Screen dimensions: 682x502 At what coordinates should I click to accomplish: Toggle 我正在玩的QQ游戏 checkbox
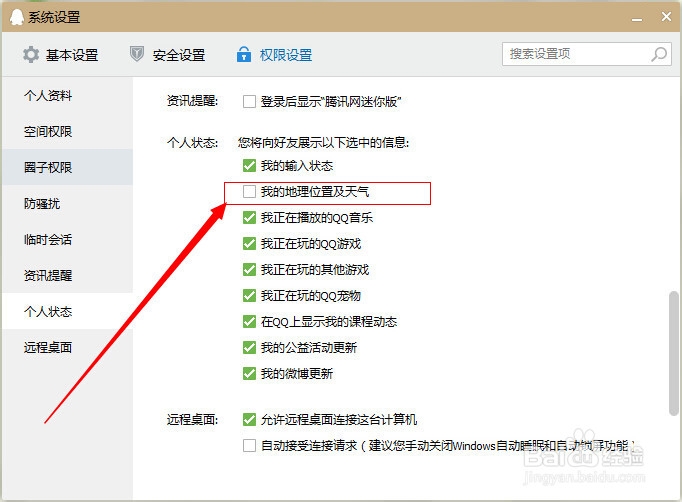[x=249, y=244]
